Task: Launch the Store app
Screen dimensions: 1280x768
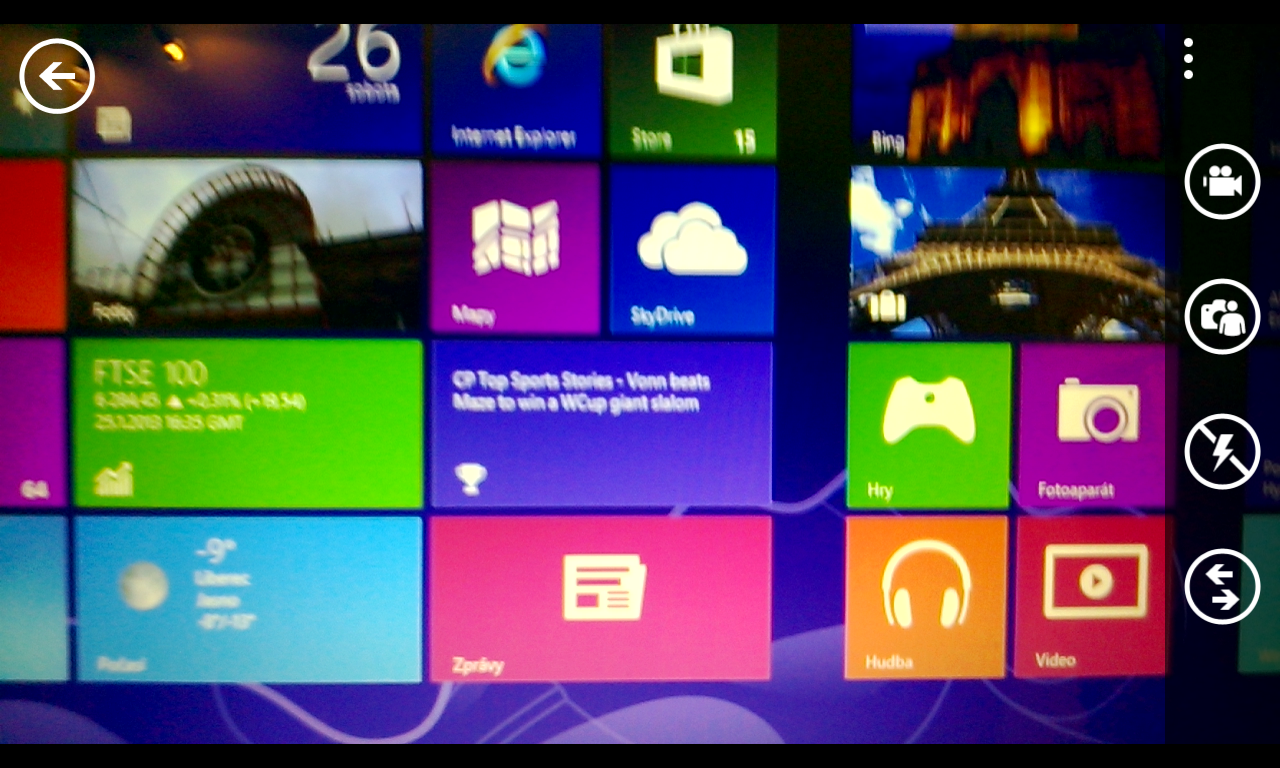Action: [690, 75]
